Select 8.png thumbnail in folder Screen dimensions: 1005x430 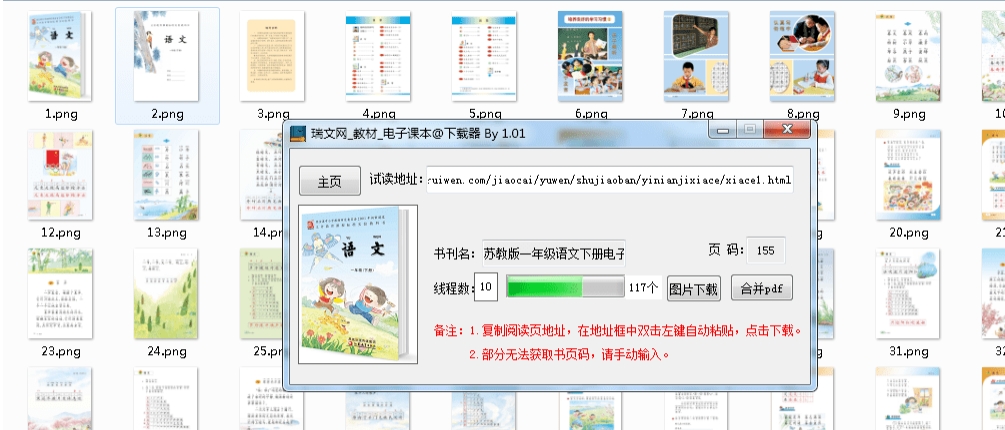(x=802, y=56)
